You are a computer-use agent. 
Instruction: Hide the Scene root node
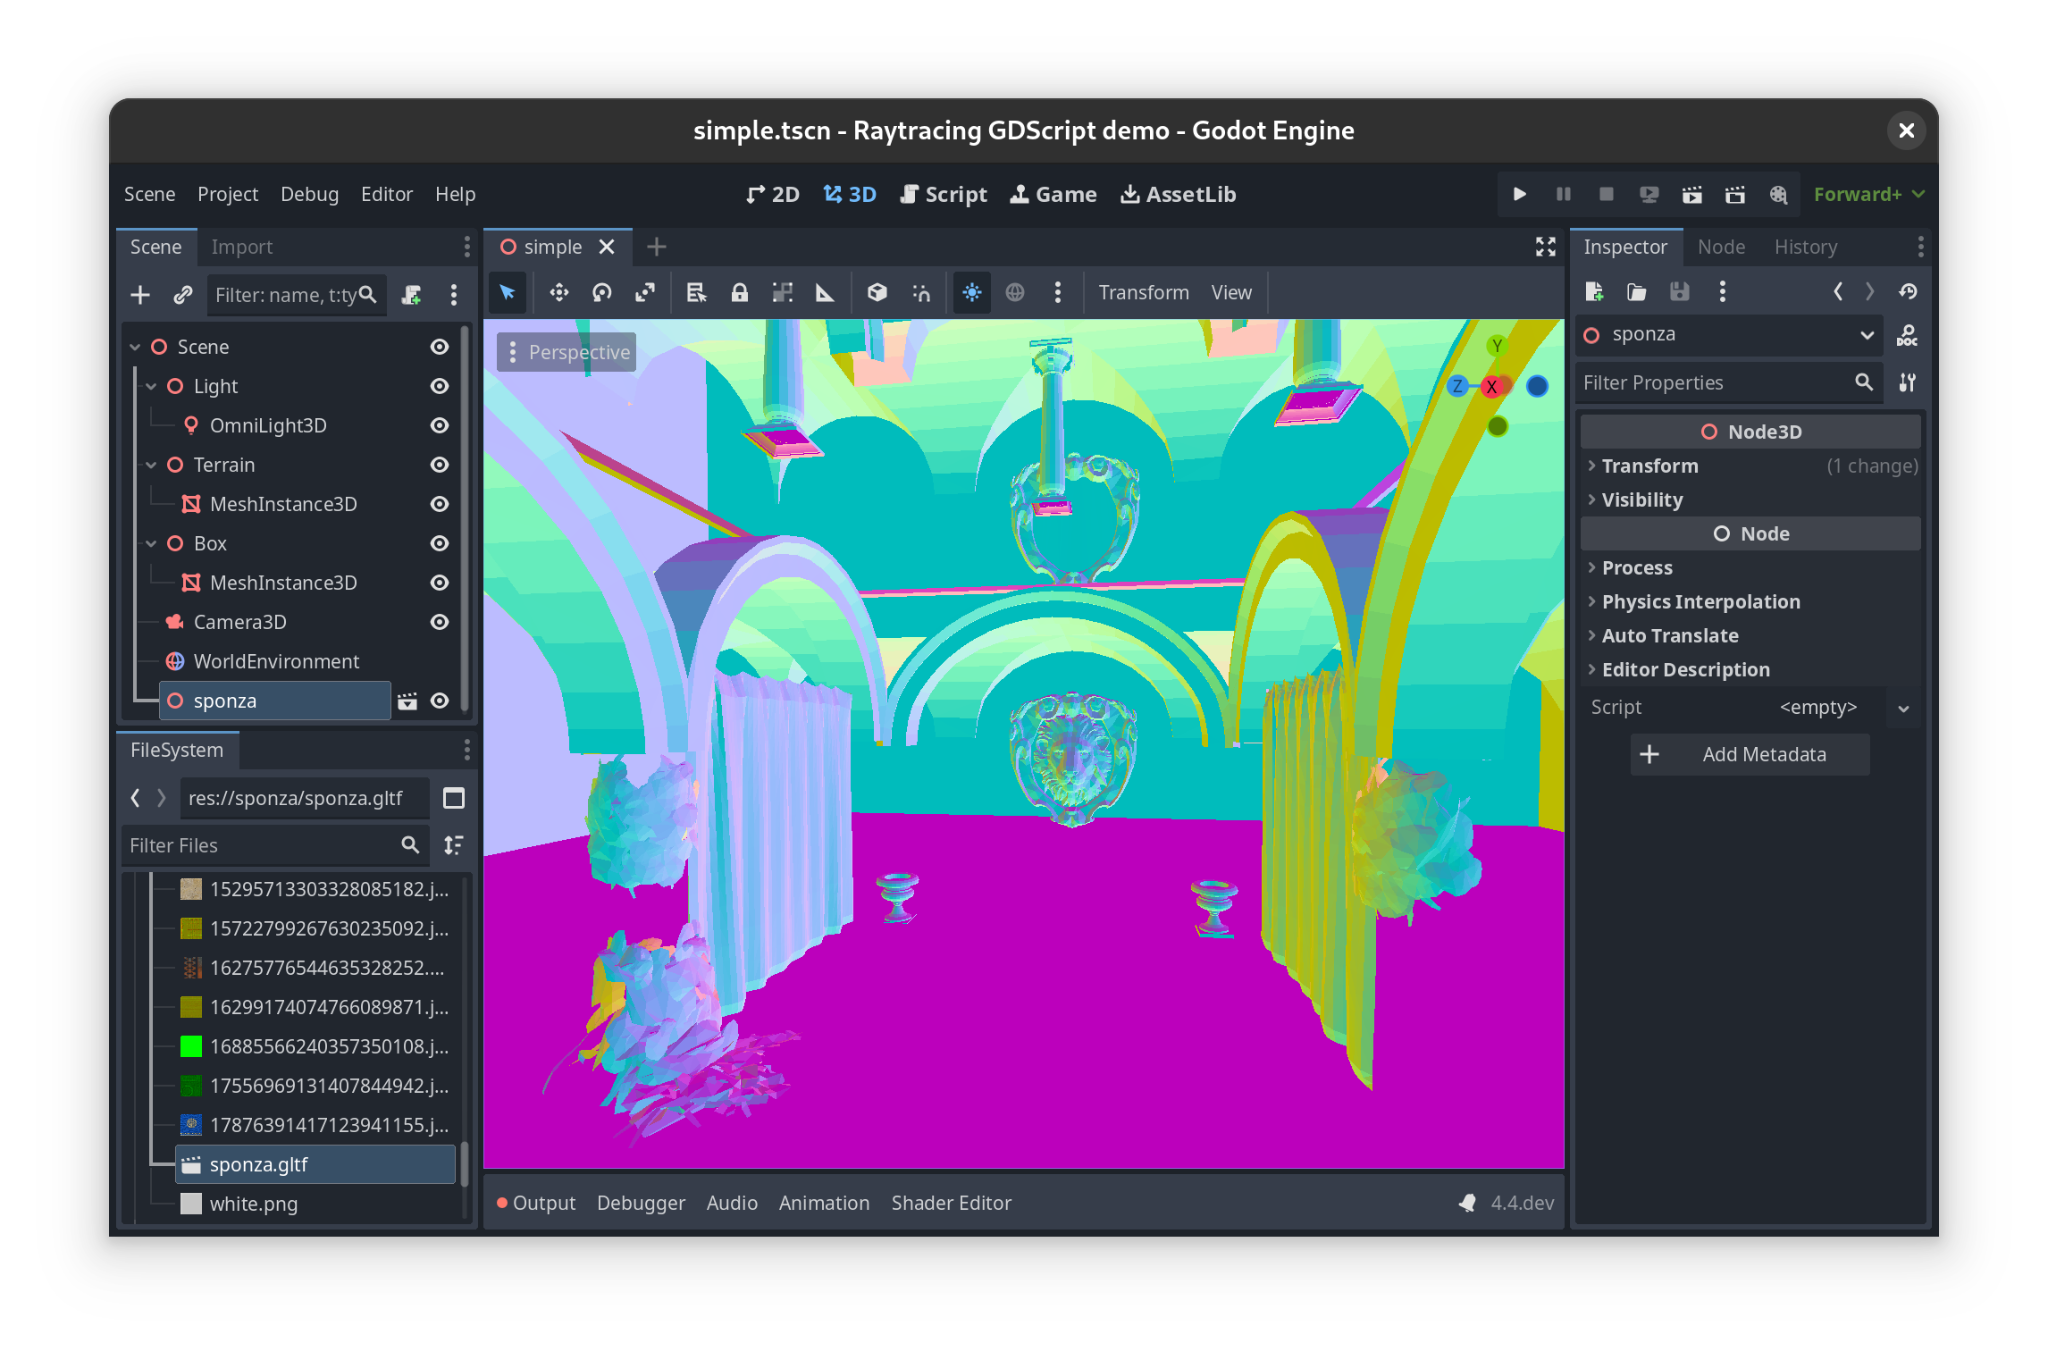[439, 347]
